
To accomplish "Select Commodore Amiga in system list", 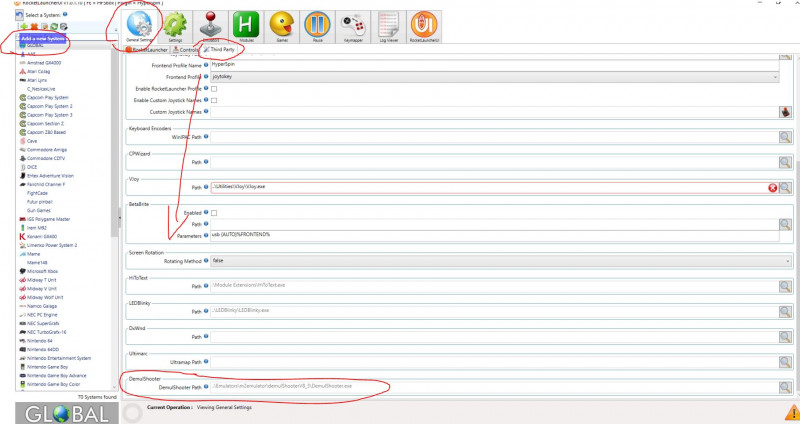I will point(46,149).
